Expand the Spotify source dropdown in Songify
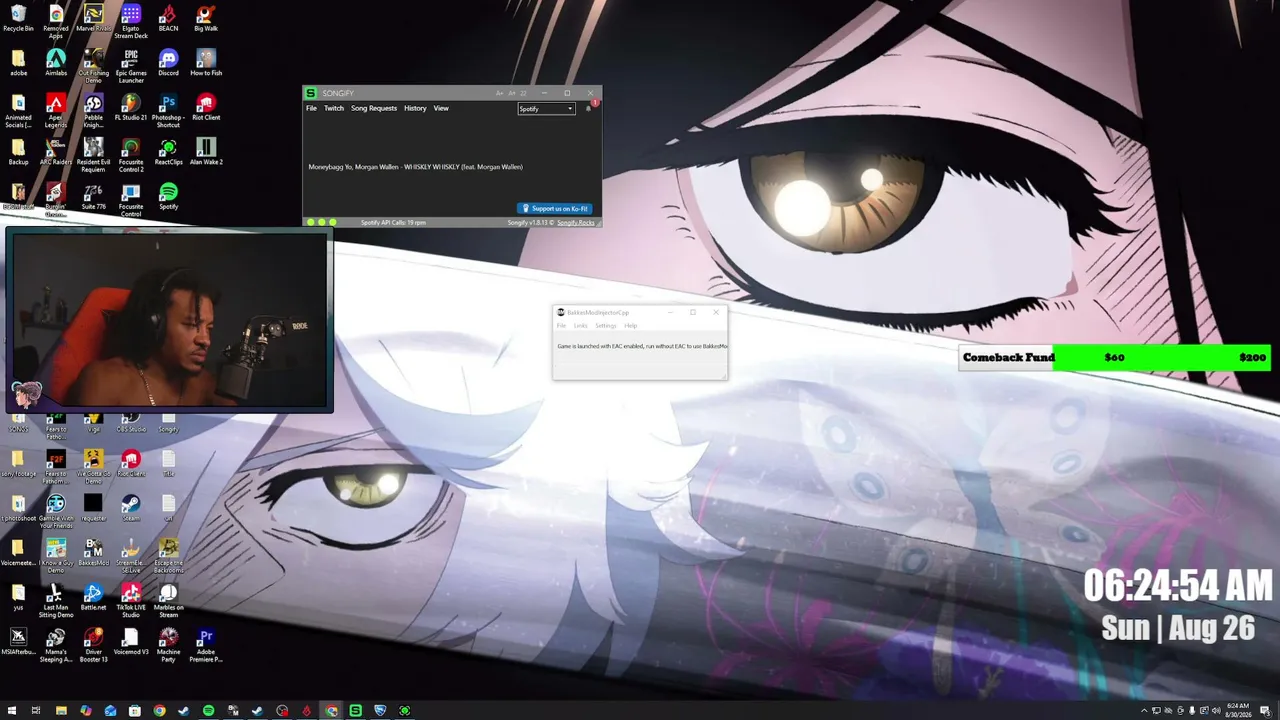1280x720 pixels. coord(546,109)
